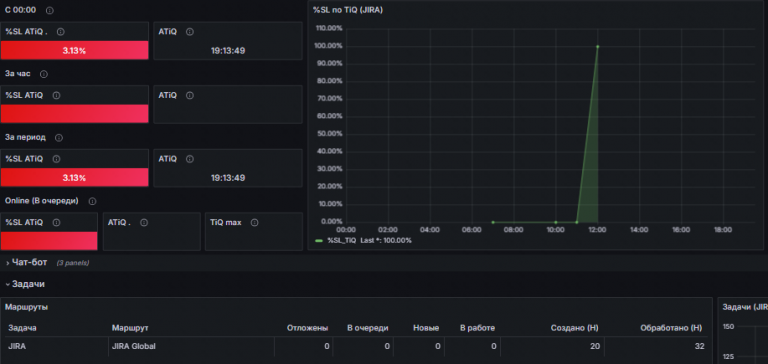Open Маршруты panel title menu
768x364 pixels.
26,307
